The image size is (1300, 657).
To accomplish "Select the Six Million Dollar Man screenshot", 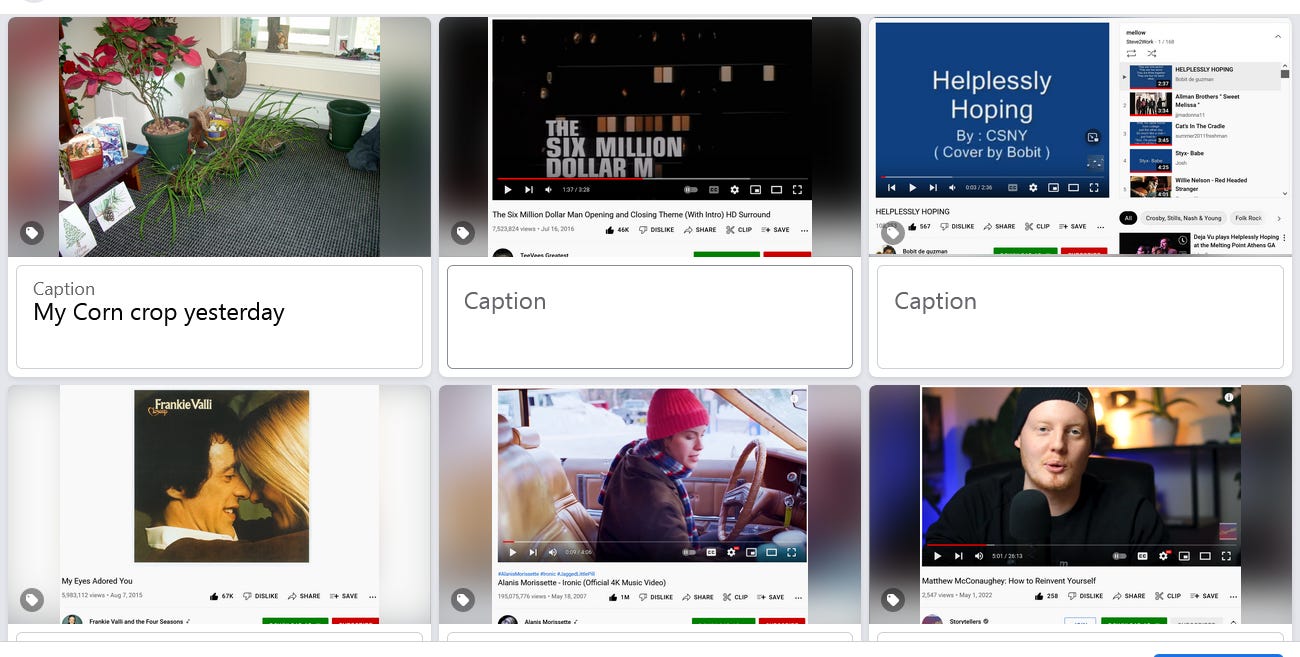I will coord(650,137).
